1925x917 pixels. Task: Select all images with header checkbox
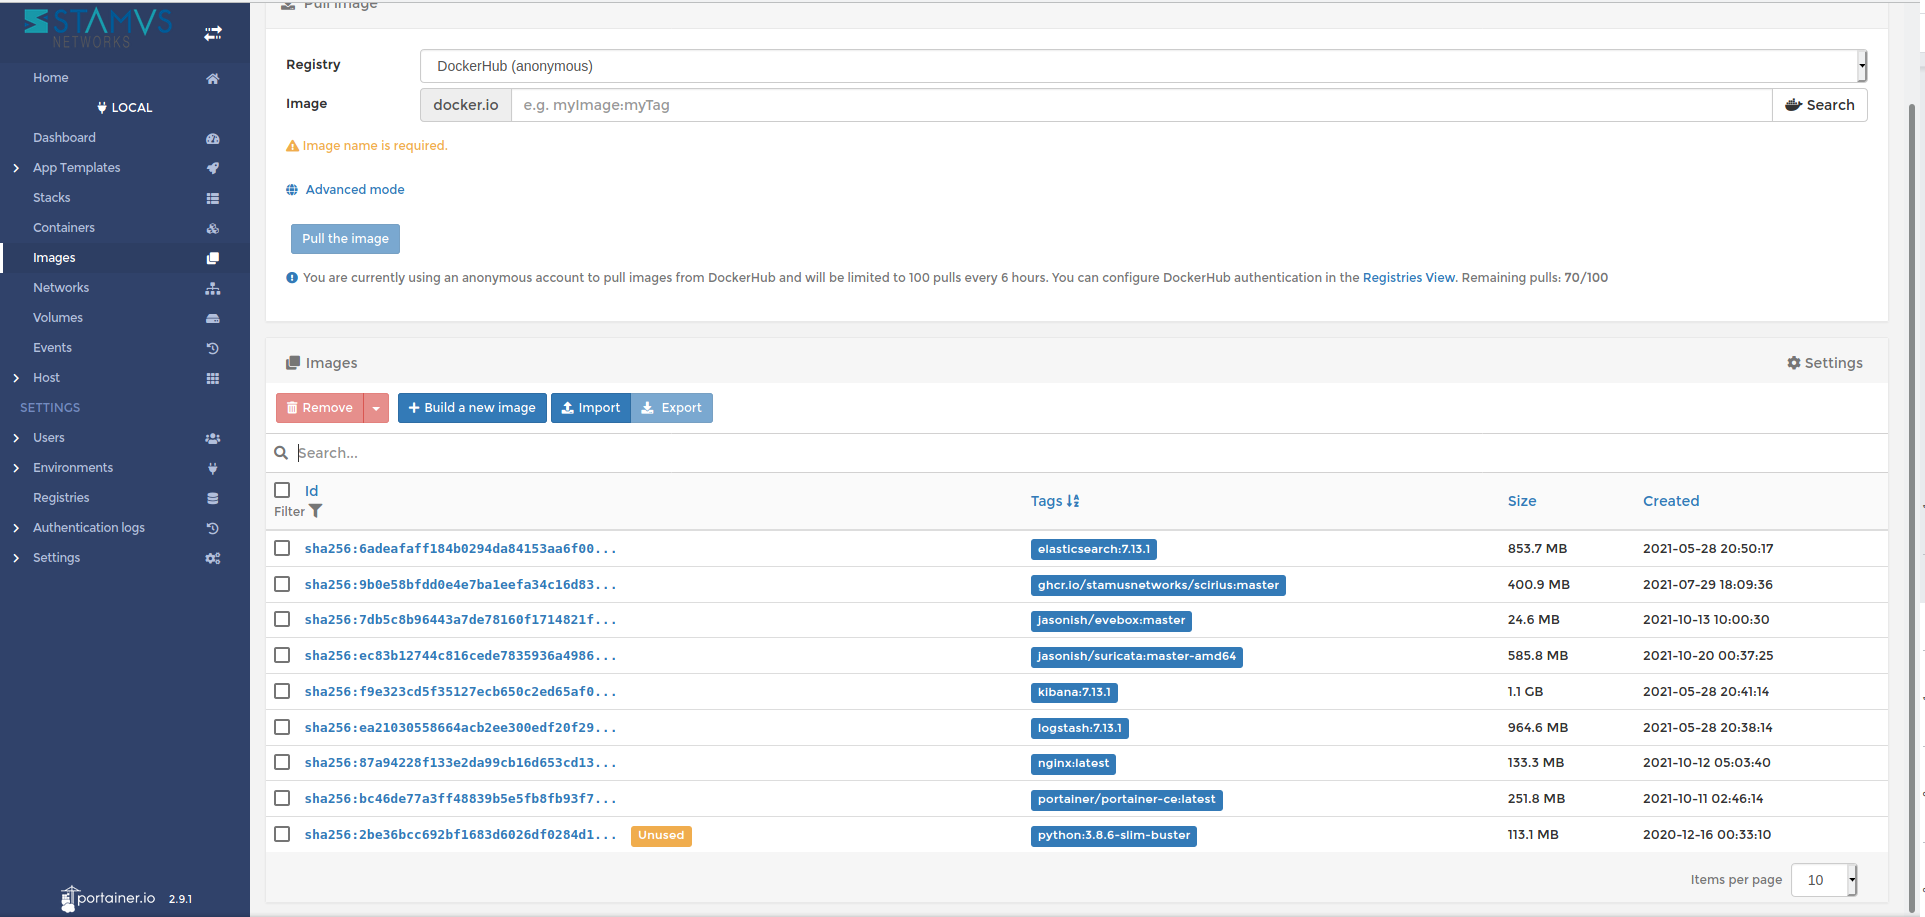coord(282,490)
